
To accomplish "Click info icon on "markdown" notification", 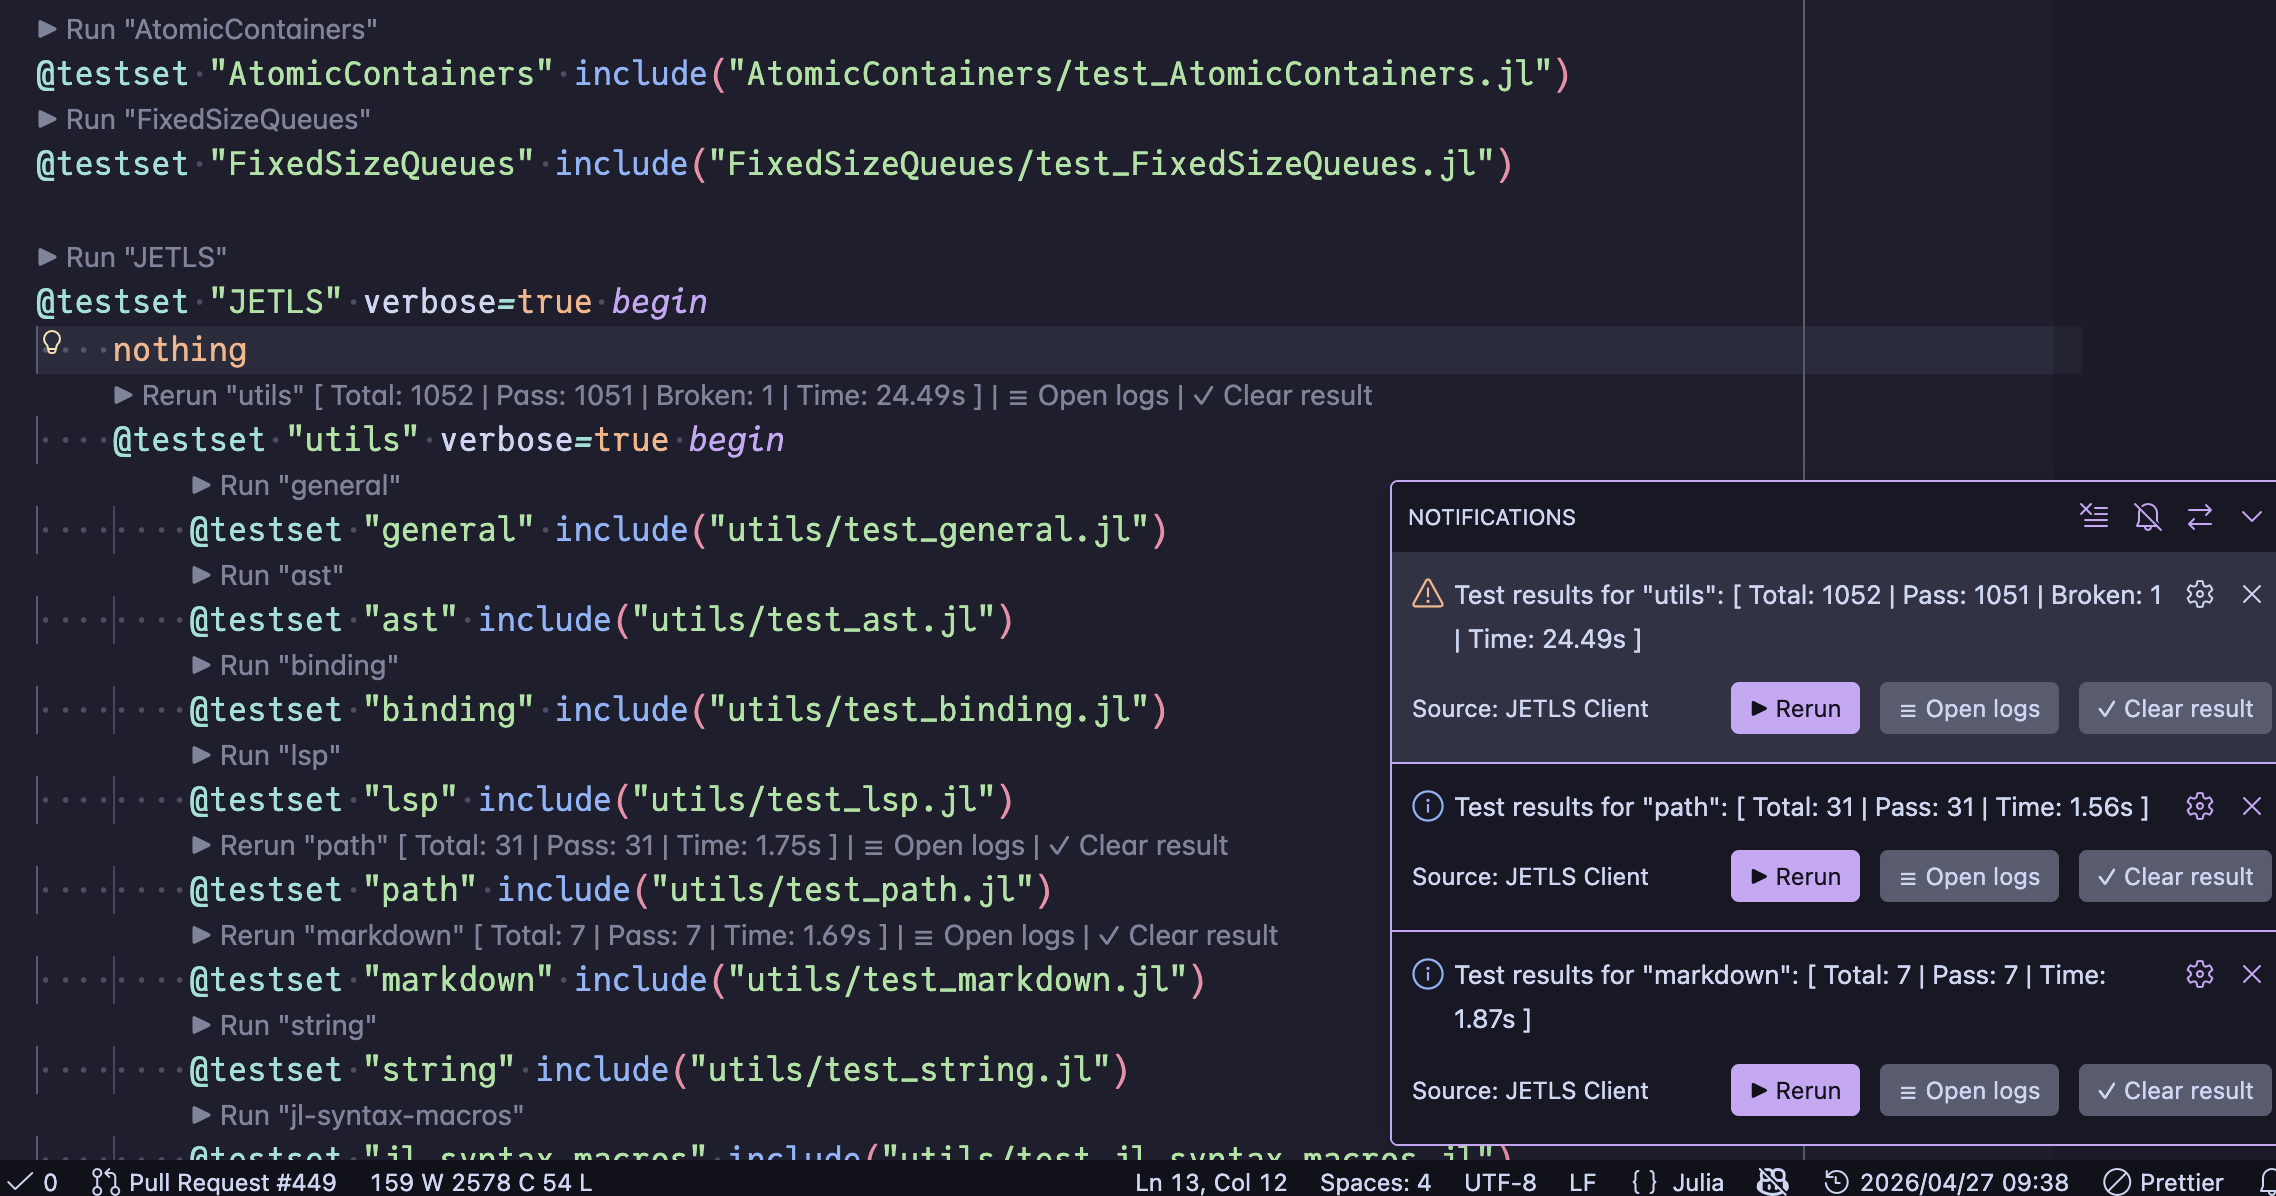I will 1427,975.
